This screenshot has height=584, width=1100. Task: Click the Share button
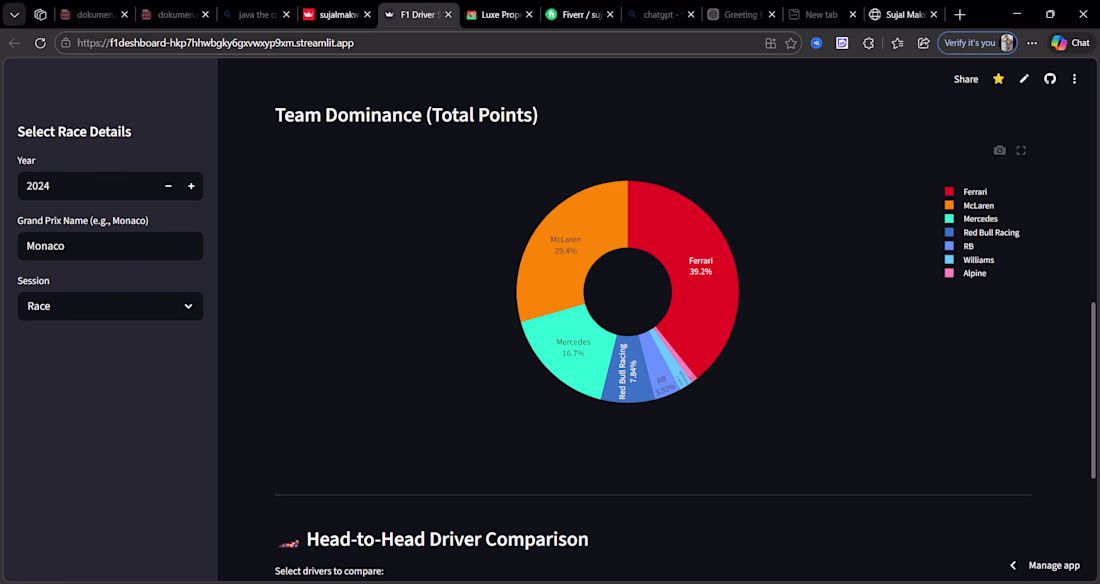pyautogui.click(x=965, y=79)
